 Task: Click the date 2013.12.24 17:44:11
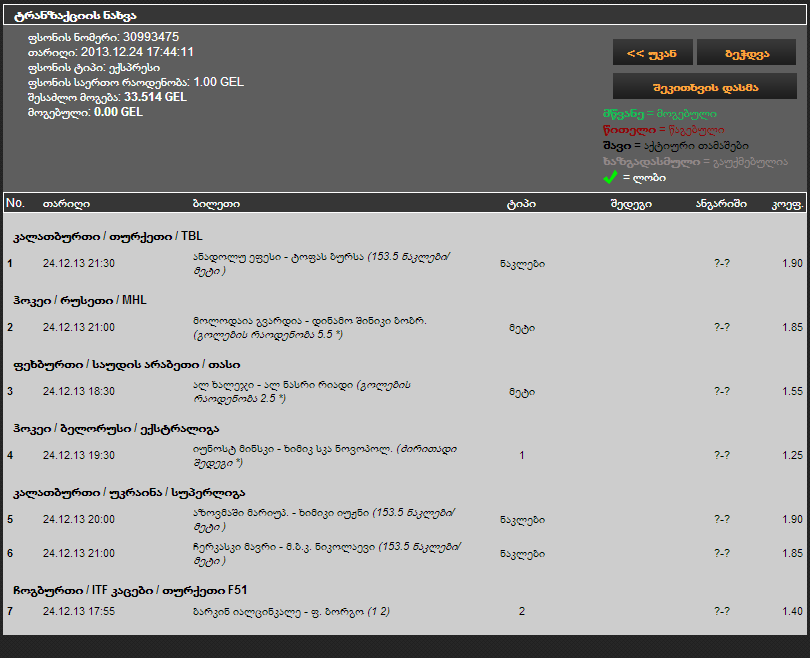click(x=137, y=52)
